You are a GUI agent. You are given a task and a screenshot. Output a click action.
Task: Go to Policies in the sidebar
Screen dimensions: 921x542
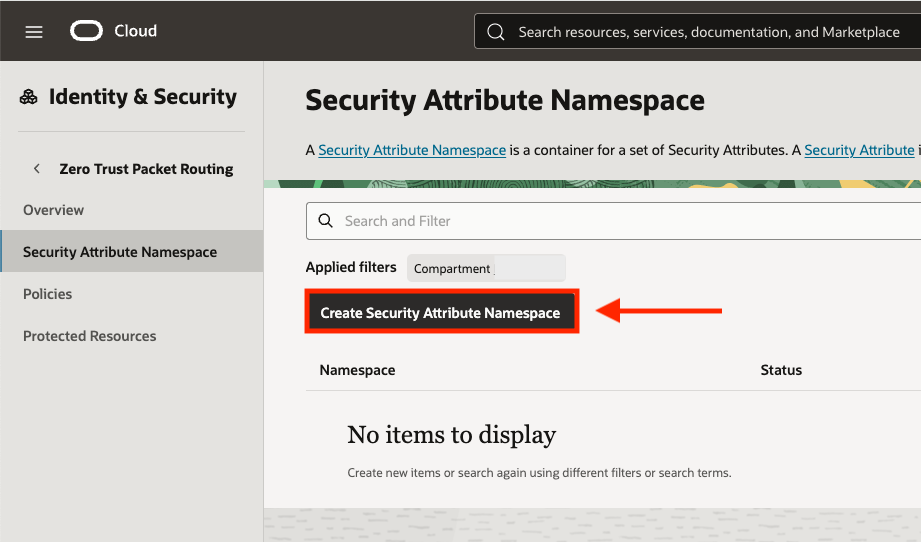[48, 294]
